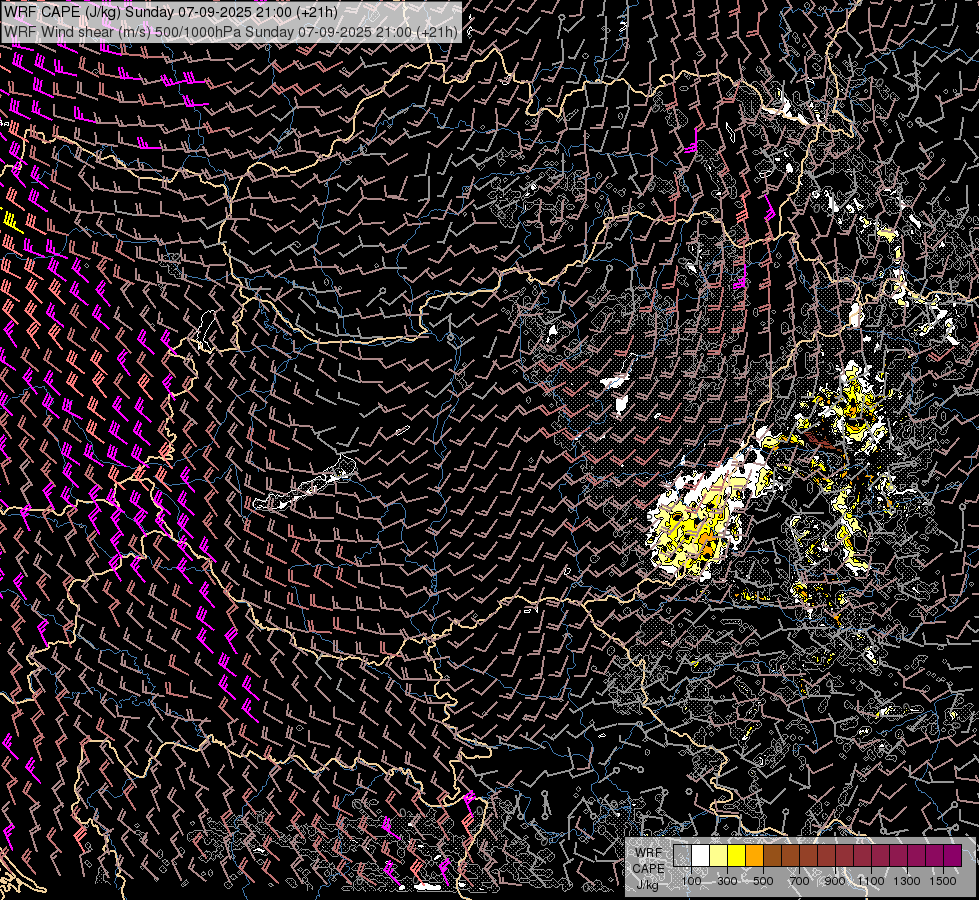979x900 pixels.
Task: Click the 'WRF' word in the legend
Action: (649, 853)
